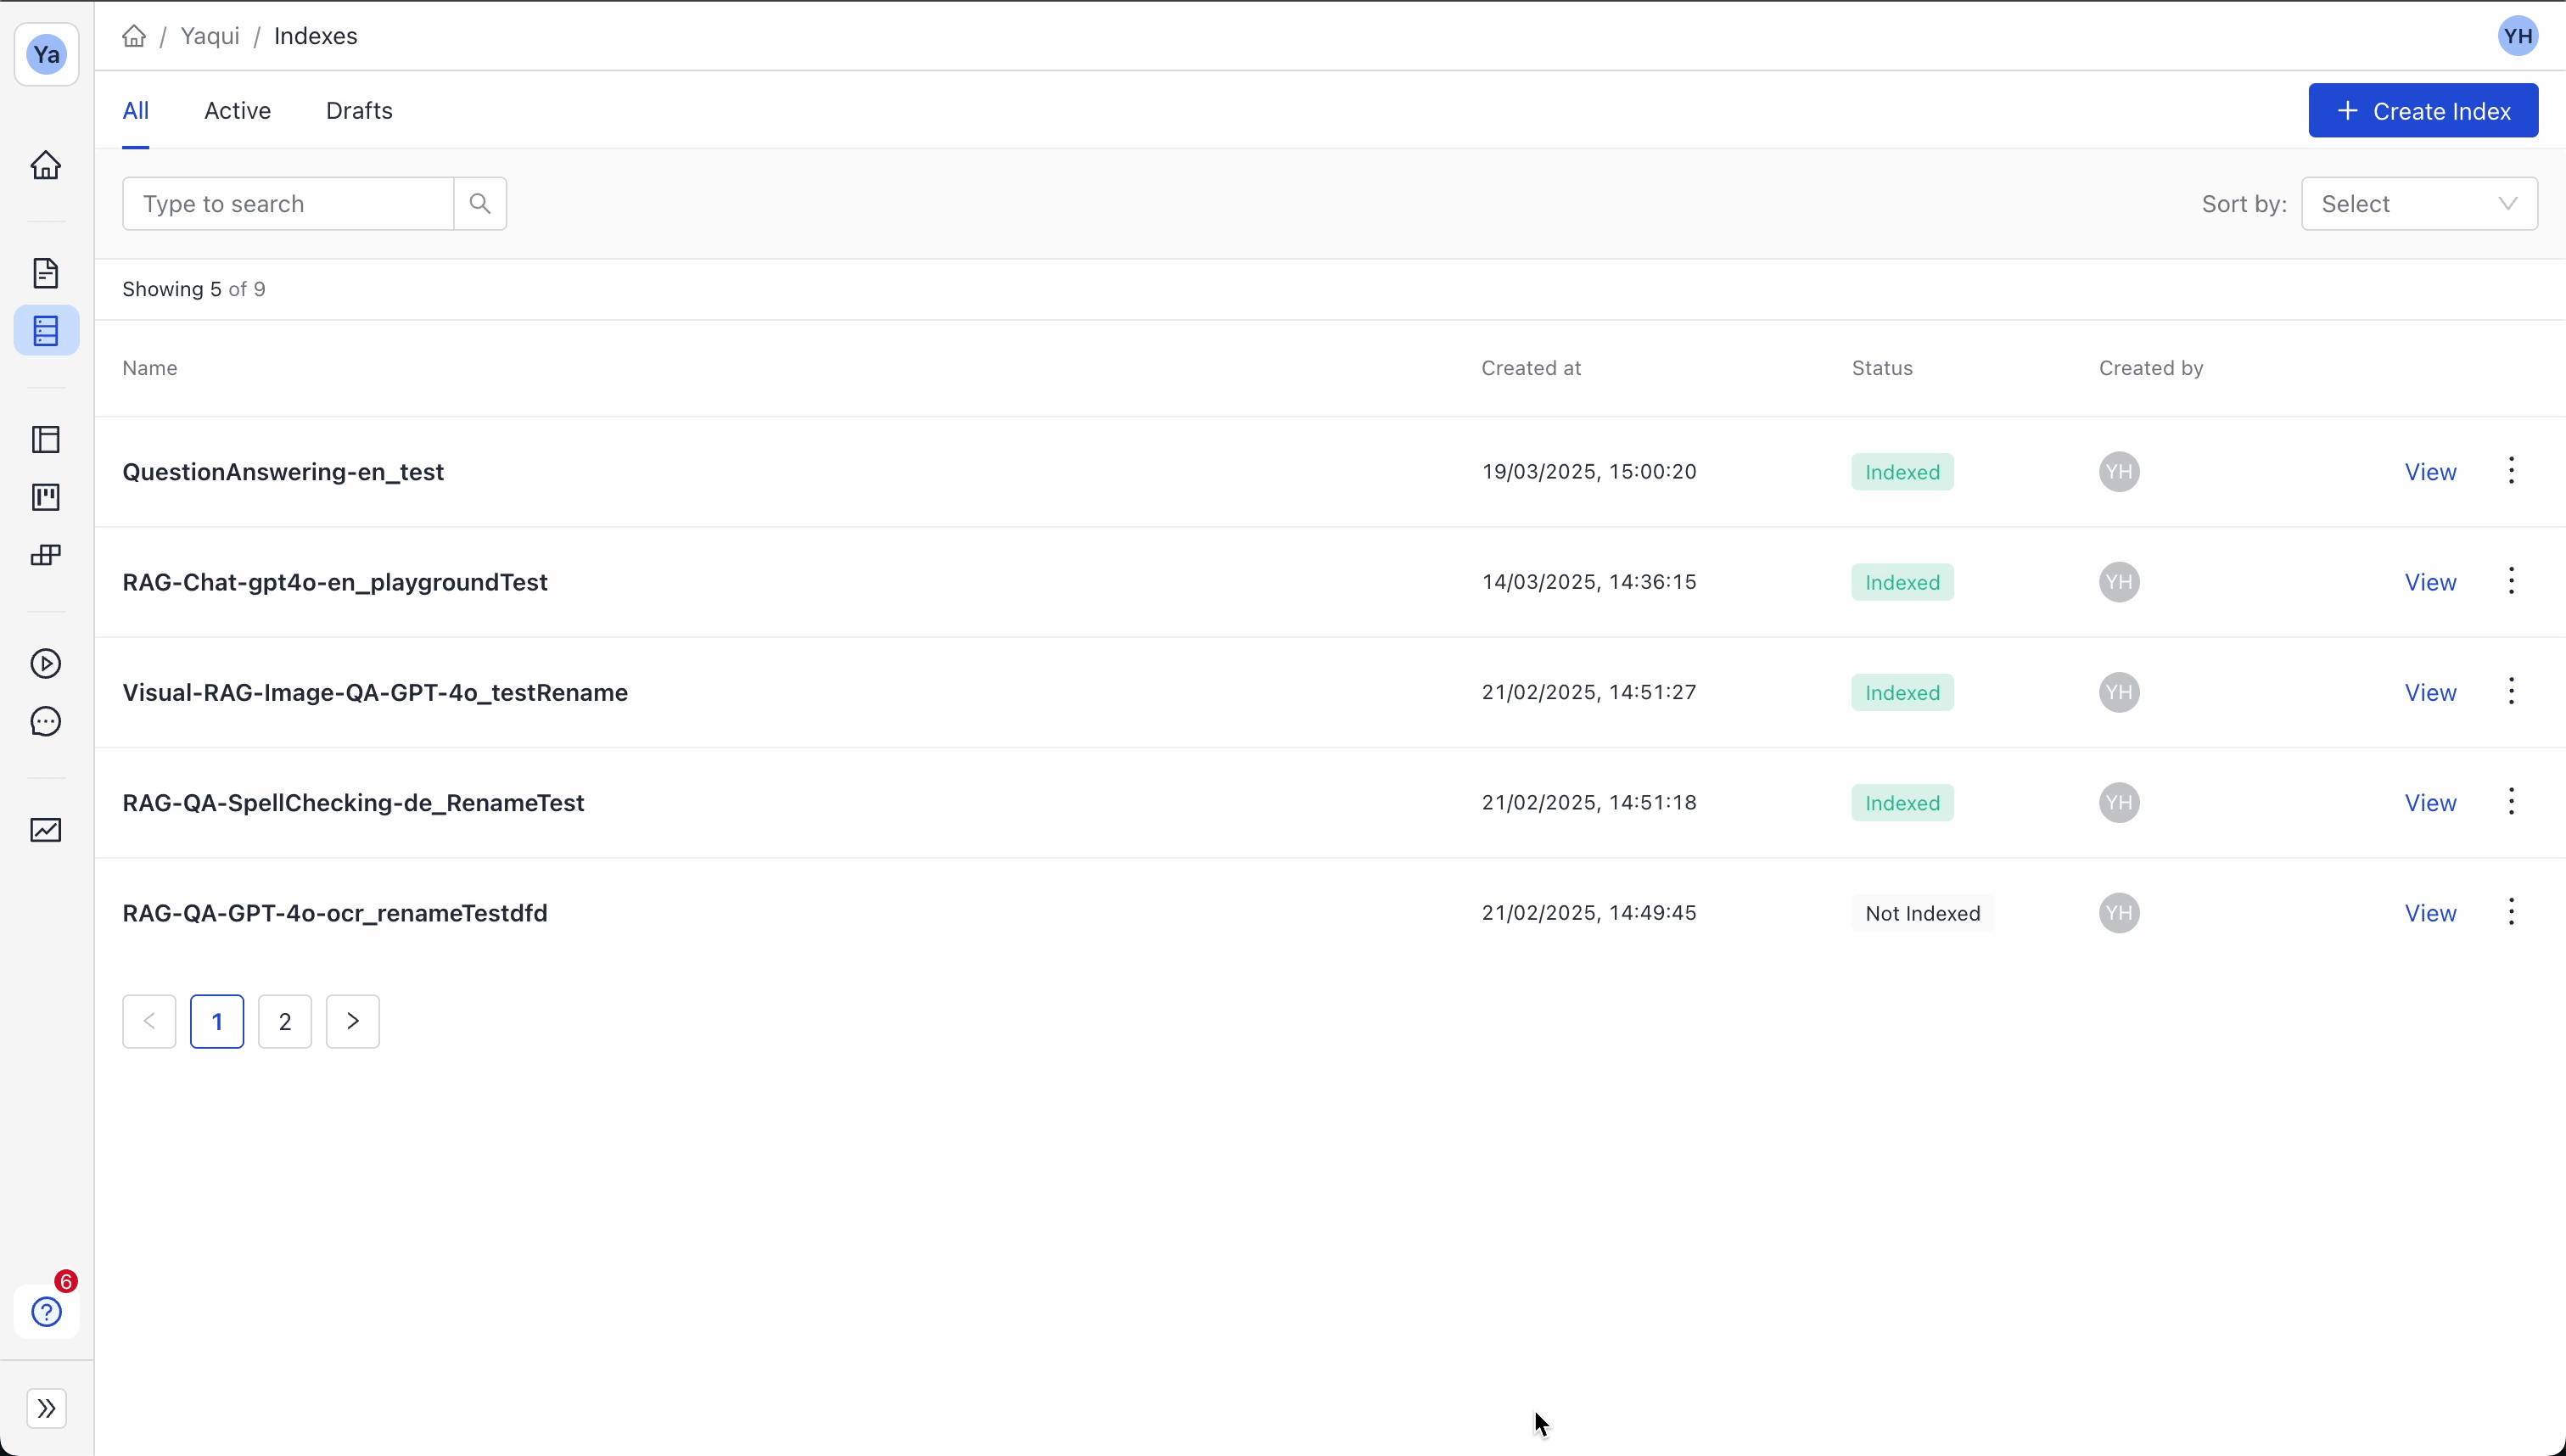Go to Home in the sidebar

tap(46, 165)
